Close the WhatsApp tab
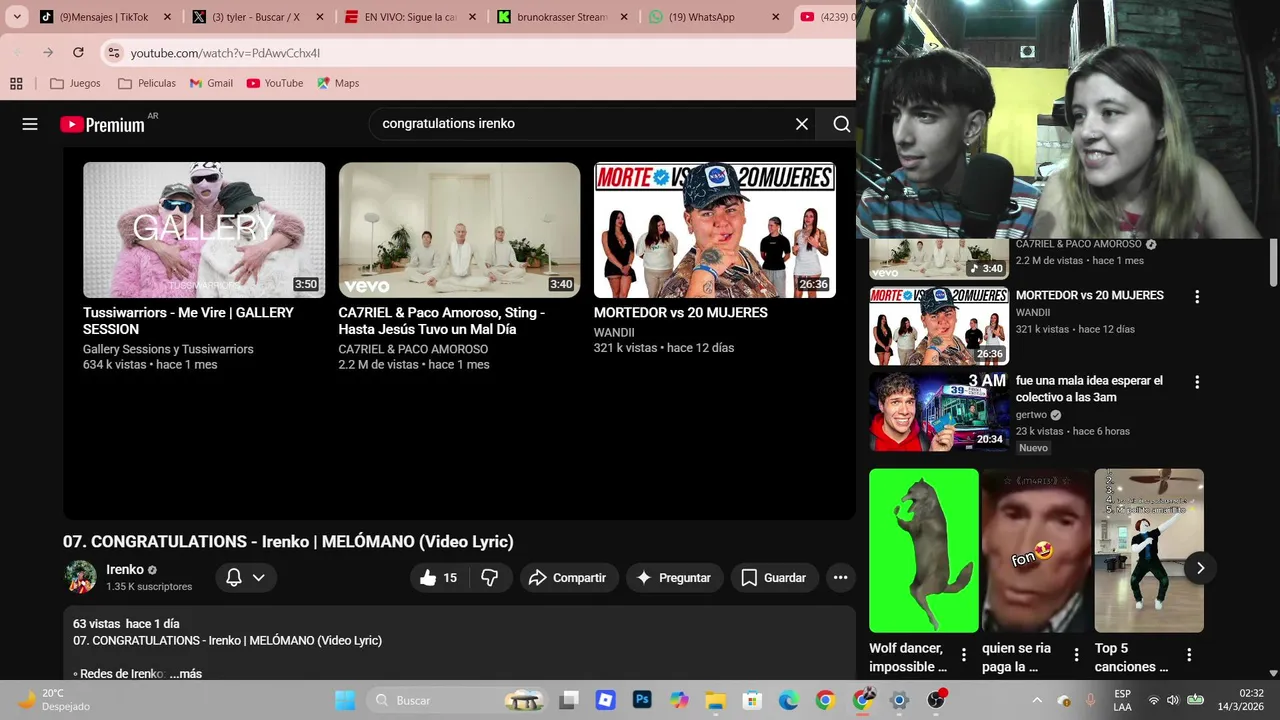The height and width of the screenshot is (720, 1280). coord(775,17)
